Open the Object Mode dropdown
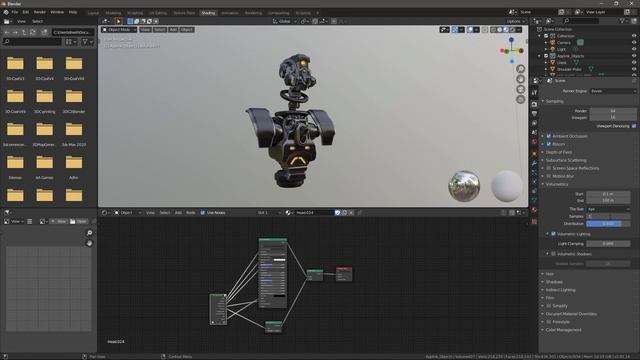The height and width of the screenshot is (360, 640). pyautogui.click(x=119, y=30)
